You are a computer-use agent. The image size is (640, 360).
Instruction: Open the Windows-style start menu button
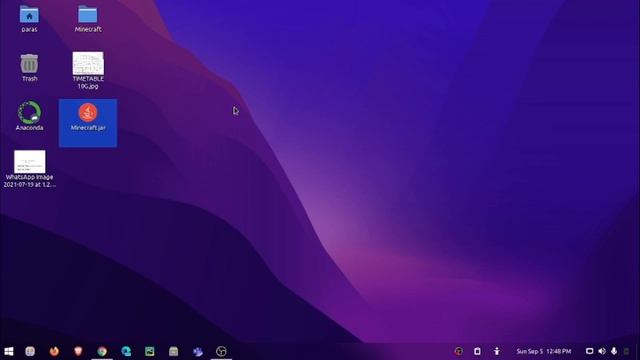coord(9,351)
